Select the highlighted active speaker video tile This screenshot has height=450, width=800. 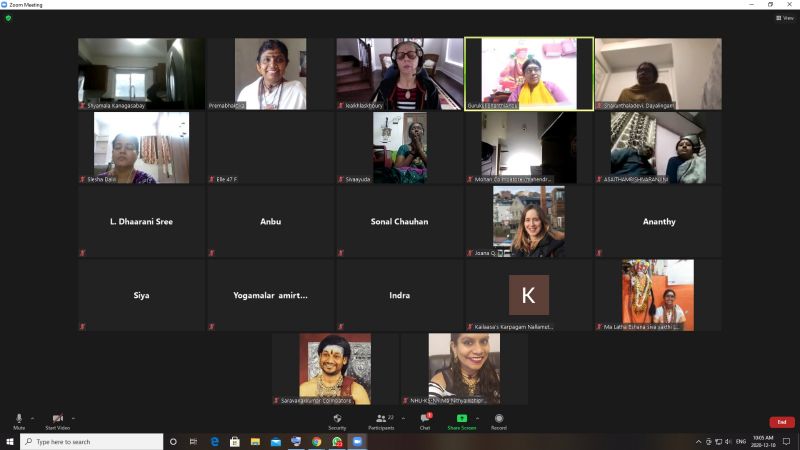[x=529, y=73]
